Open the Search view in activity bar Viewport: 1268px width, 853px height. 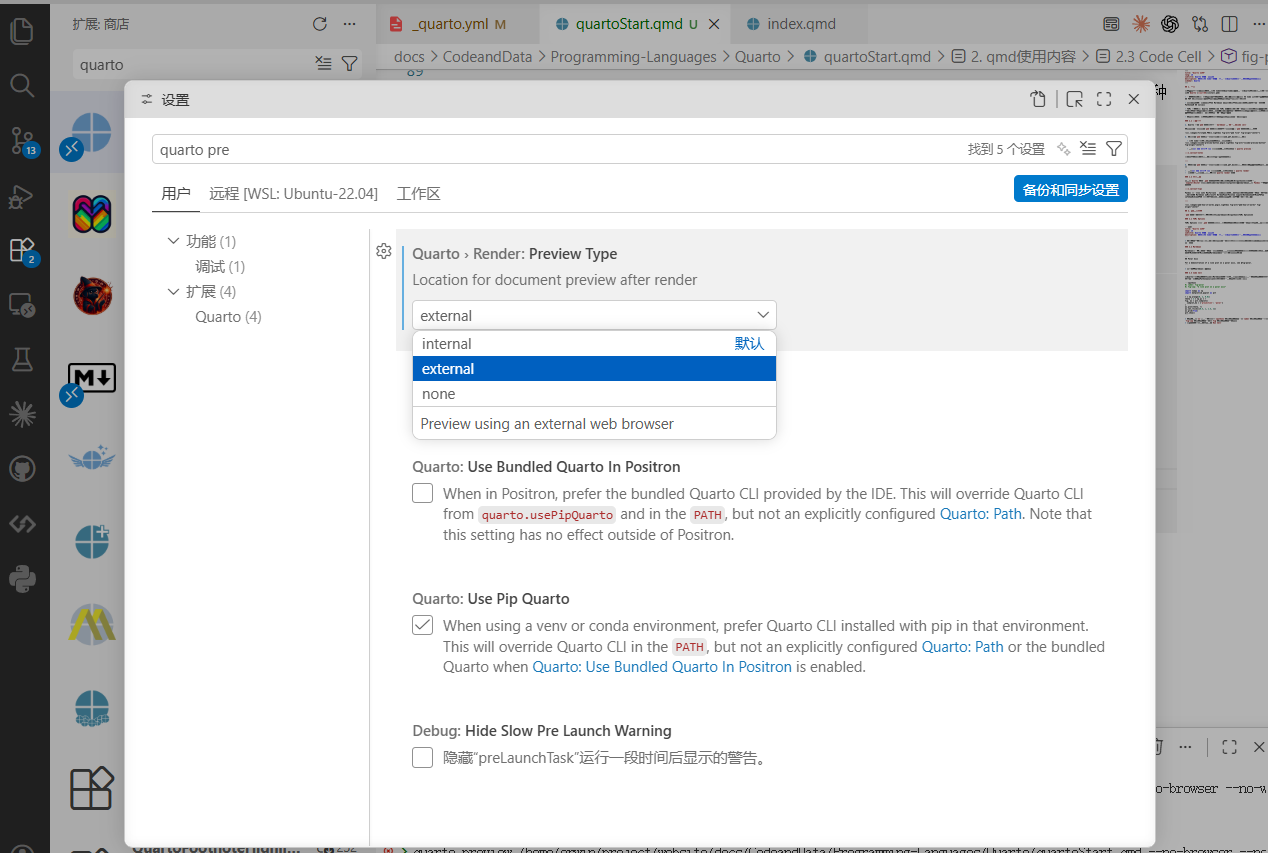(22, 85)
